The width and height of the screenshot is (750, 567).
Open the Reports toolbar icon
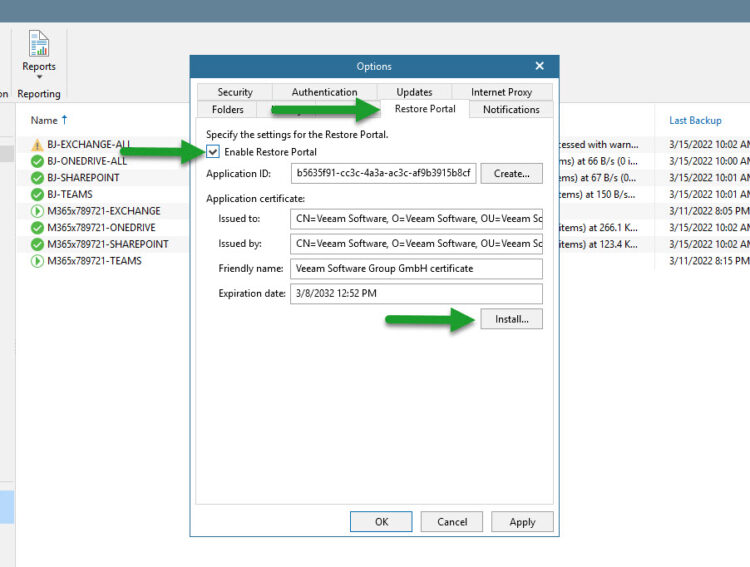click(x=39, y=44)
